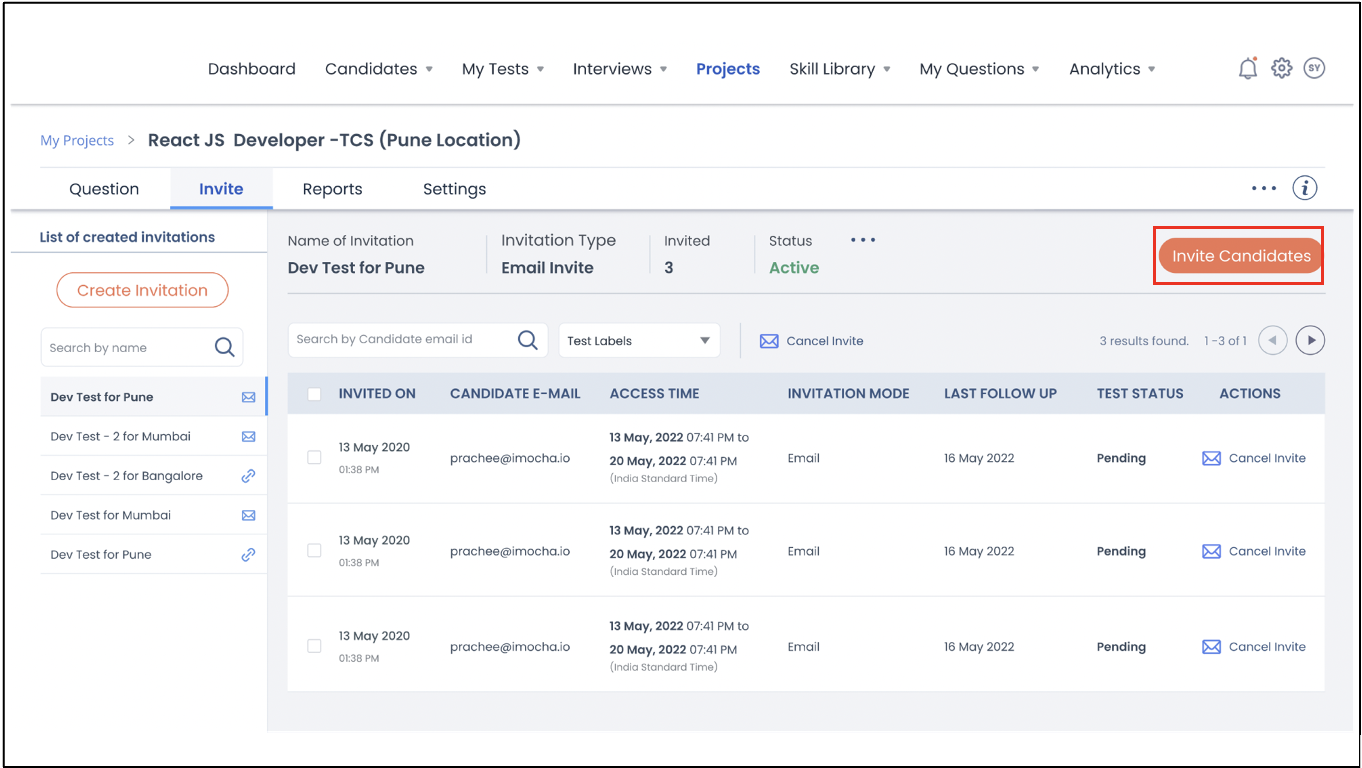
Task: Click Pending status in first row
Action: [1121, 458]
